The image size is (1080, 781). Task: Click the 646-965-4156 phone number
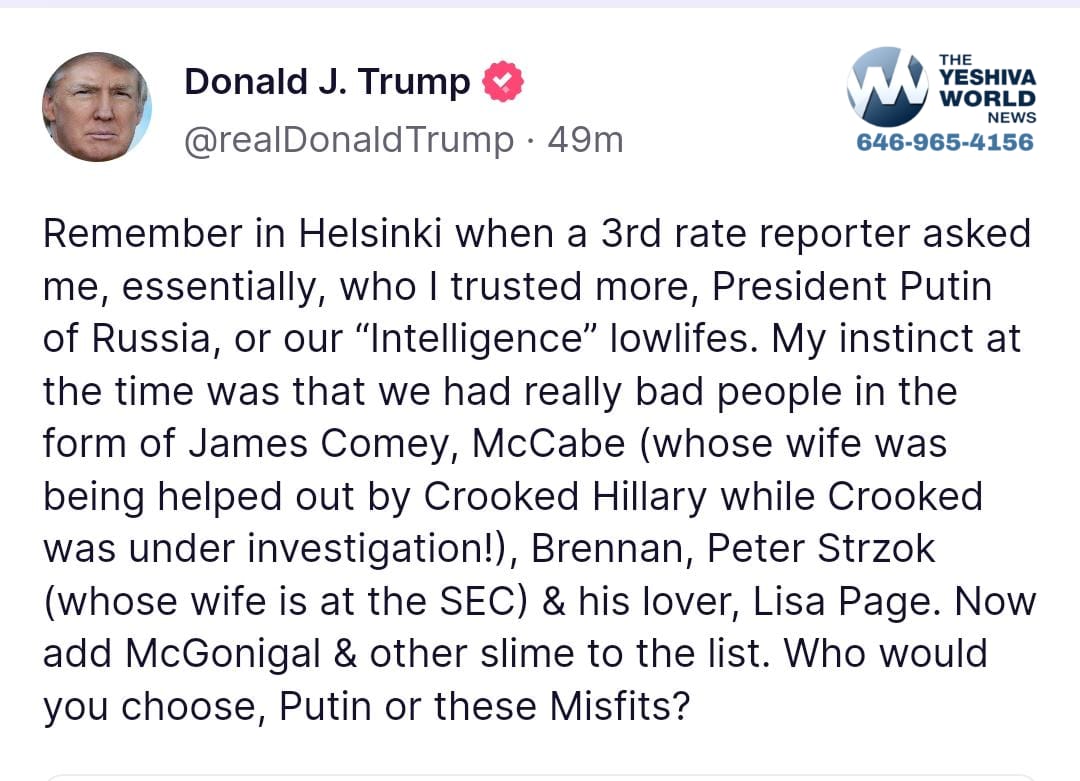click(x=945, y=142)
